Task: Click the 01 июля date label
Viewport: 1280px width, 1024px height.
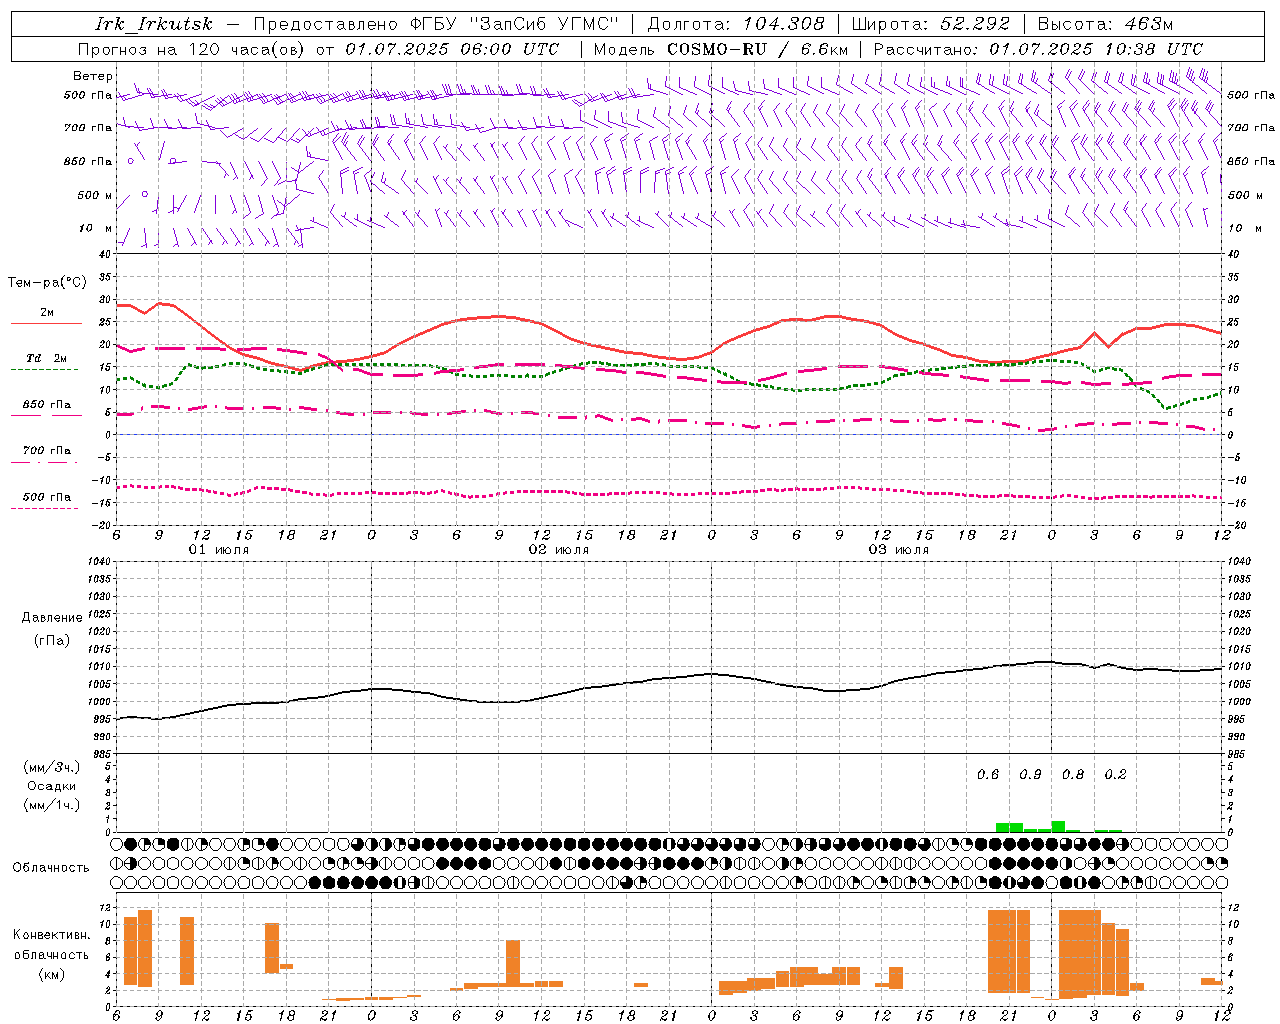Action: point(219,550)
